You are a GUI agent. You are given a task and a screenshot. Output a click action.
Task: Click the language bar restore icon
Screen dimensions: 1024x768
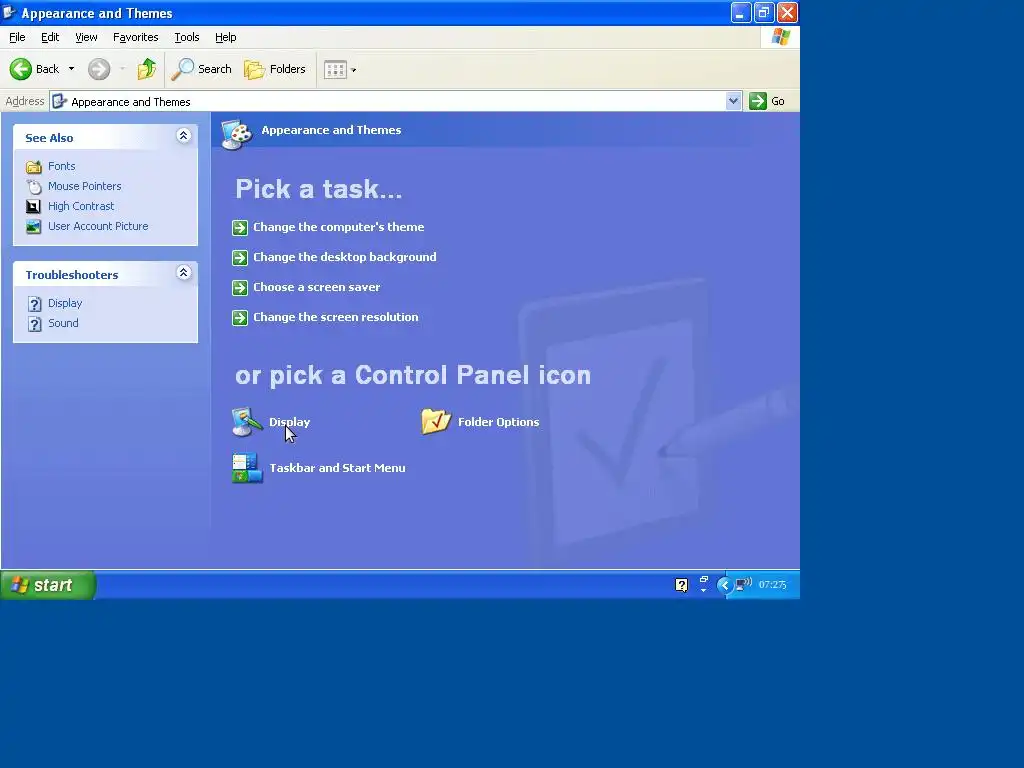pyautogui.click(x=704, y=579)
